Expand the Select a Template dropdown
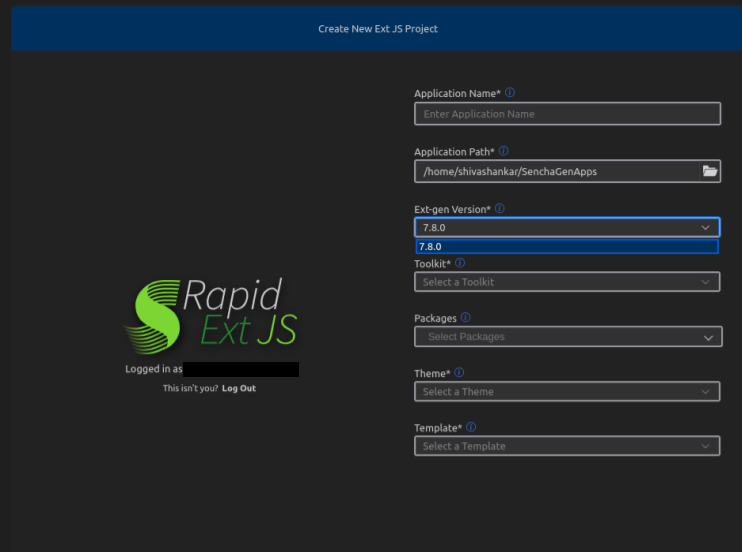742x552 pixels. point(567,446)
